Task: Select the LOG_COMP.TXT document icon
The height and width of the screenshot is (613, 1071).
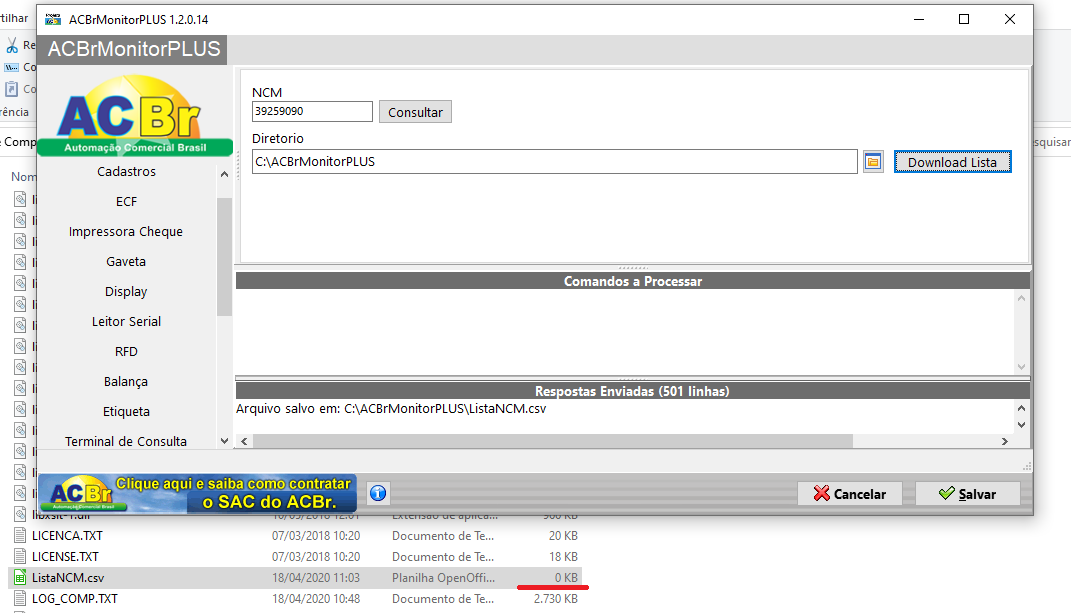Action: pos(20,599)
